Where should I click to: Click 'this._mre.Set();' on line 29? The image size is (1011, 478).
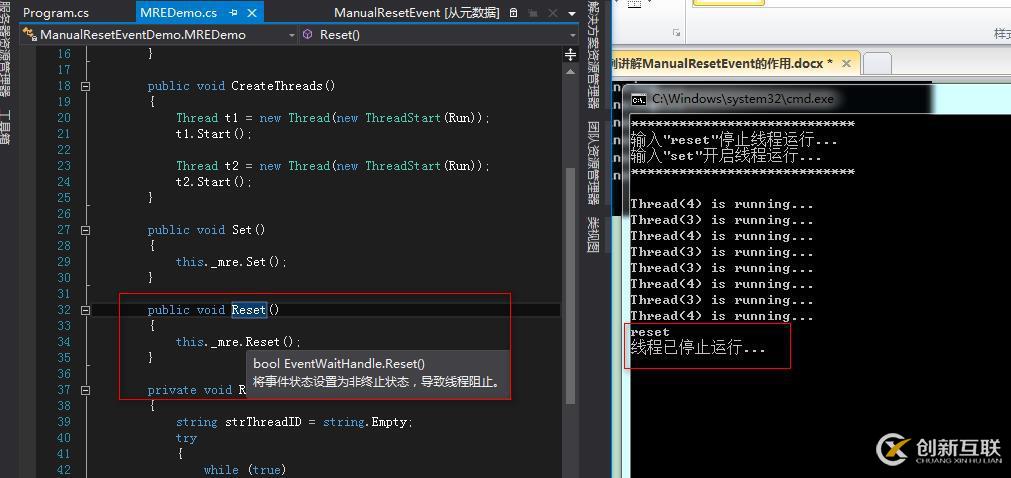point(231,261)
